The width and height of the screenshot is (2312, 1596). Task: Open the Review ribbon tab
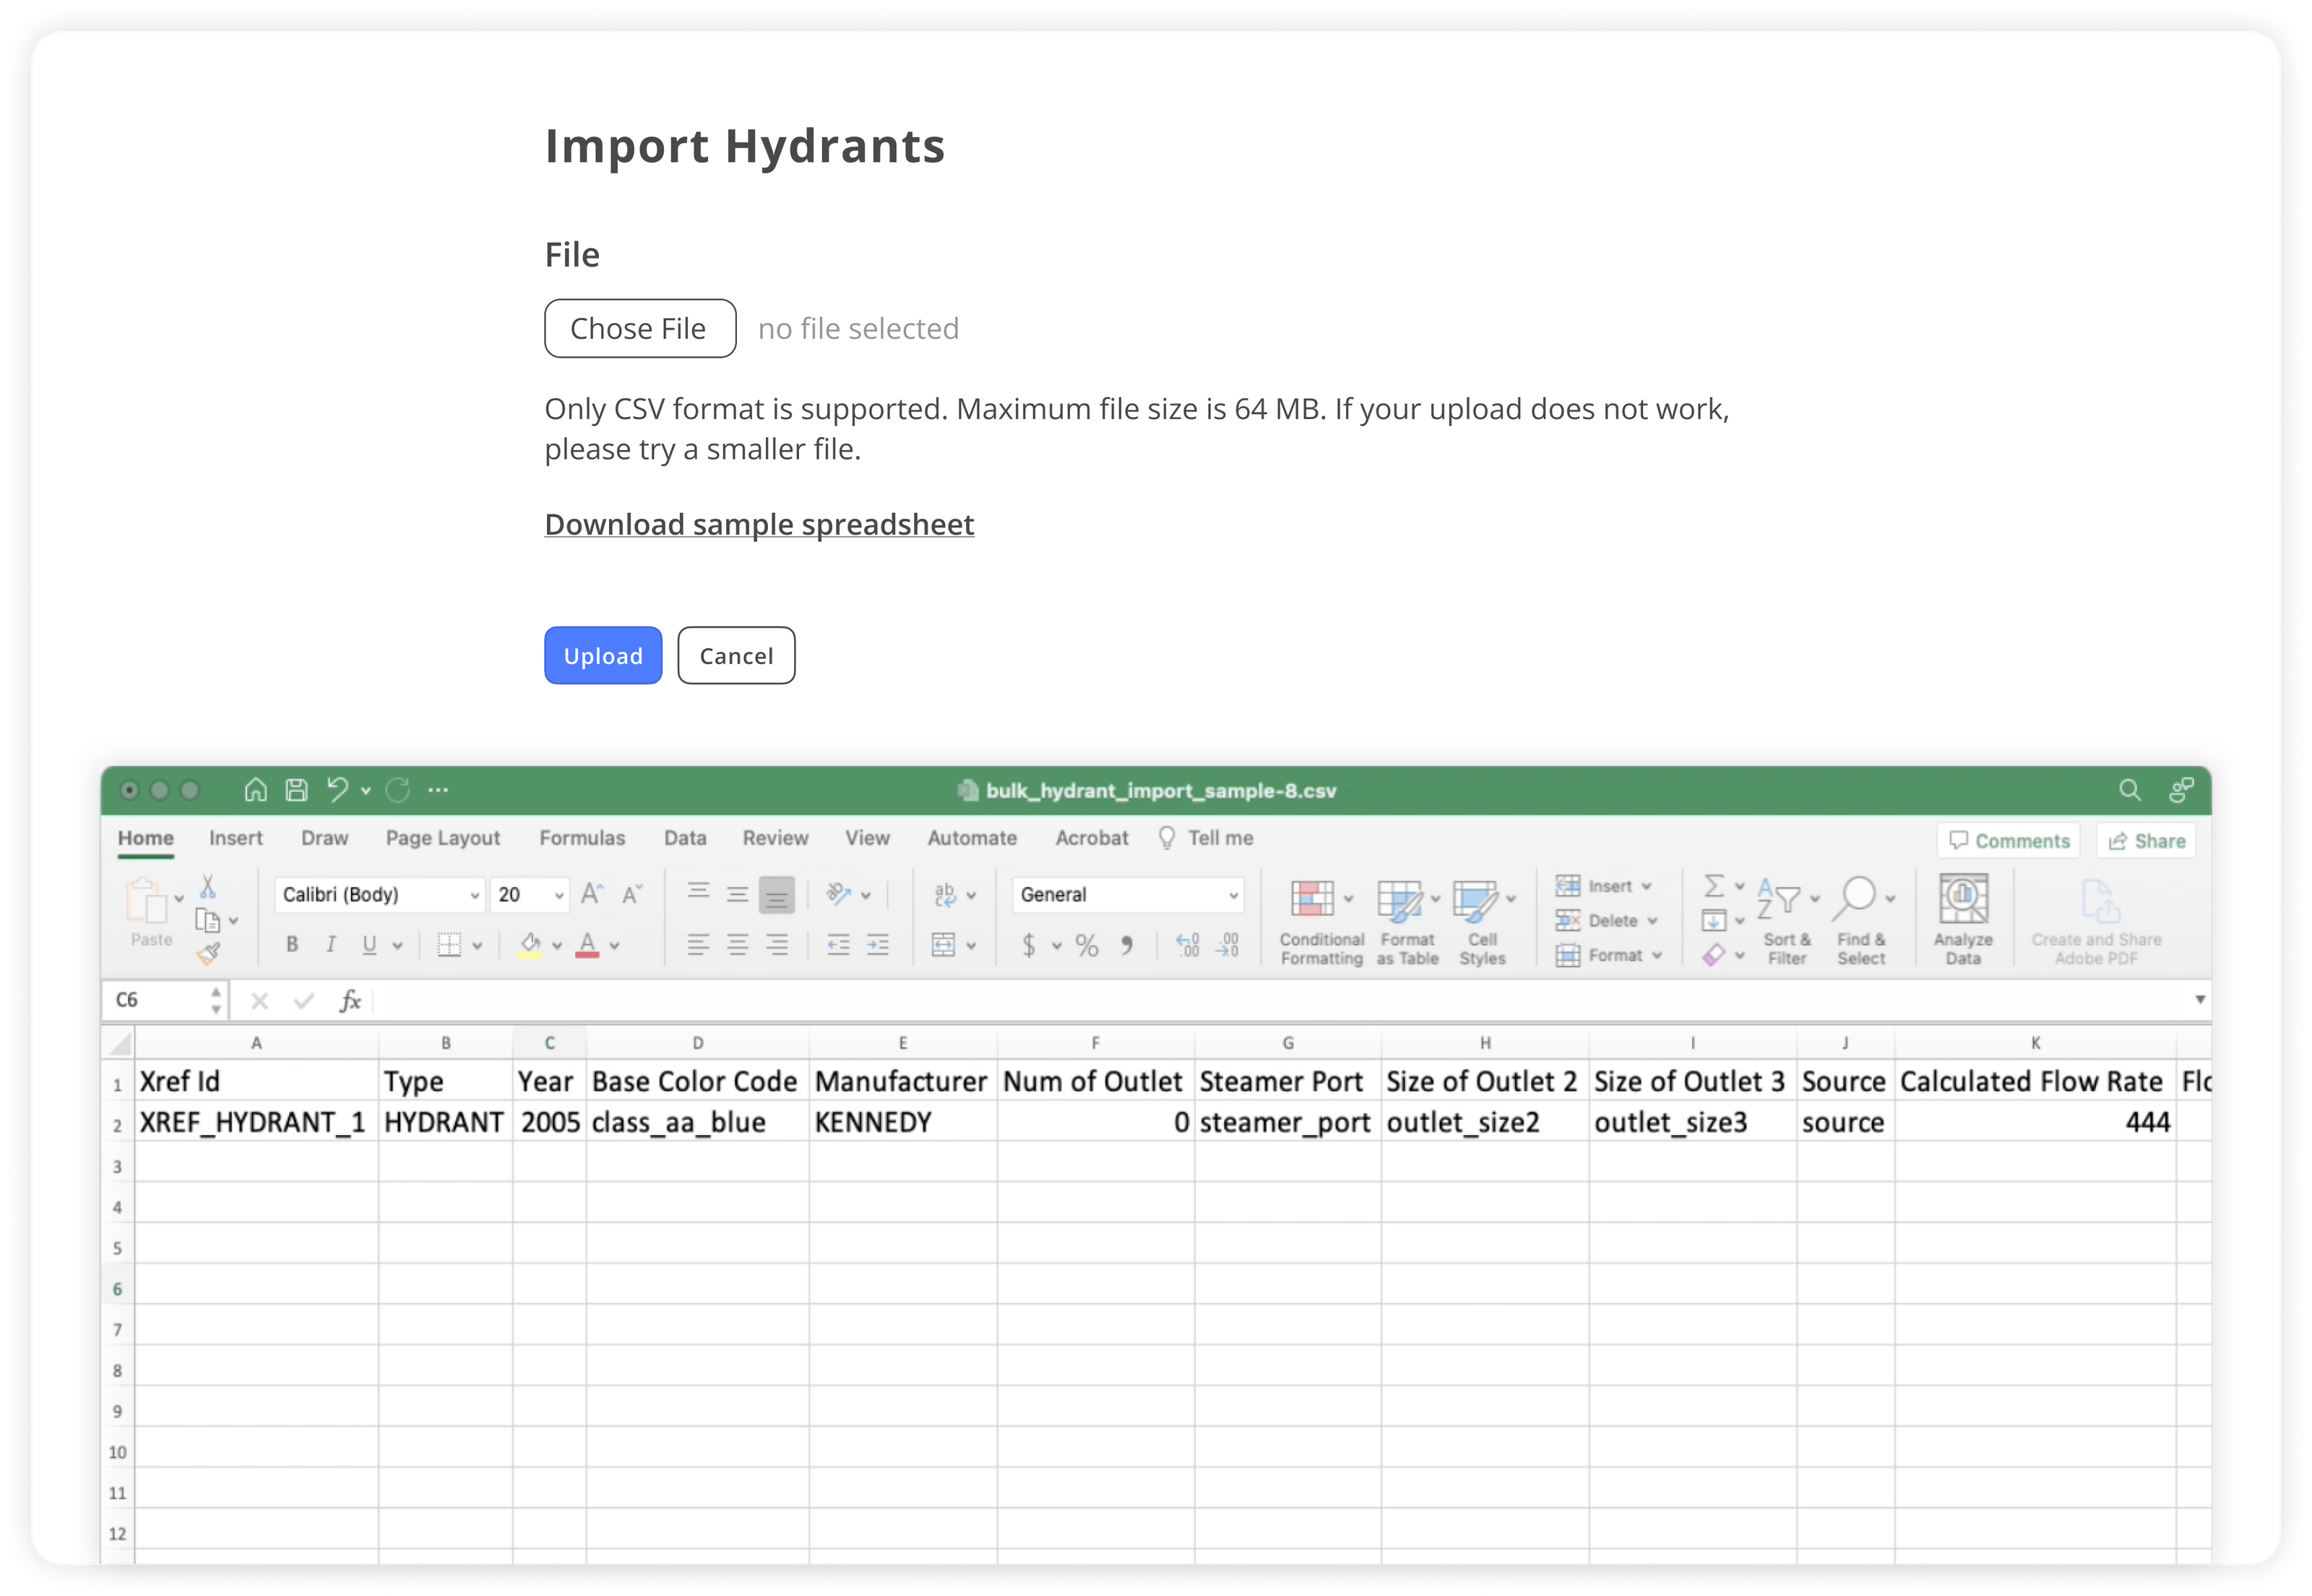(775, 838)
